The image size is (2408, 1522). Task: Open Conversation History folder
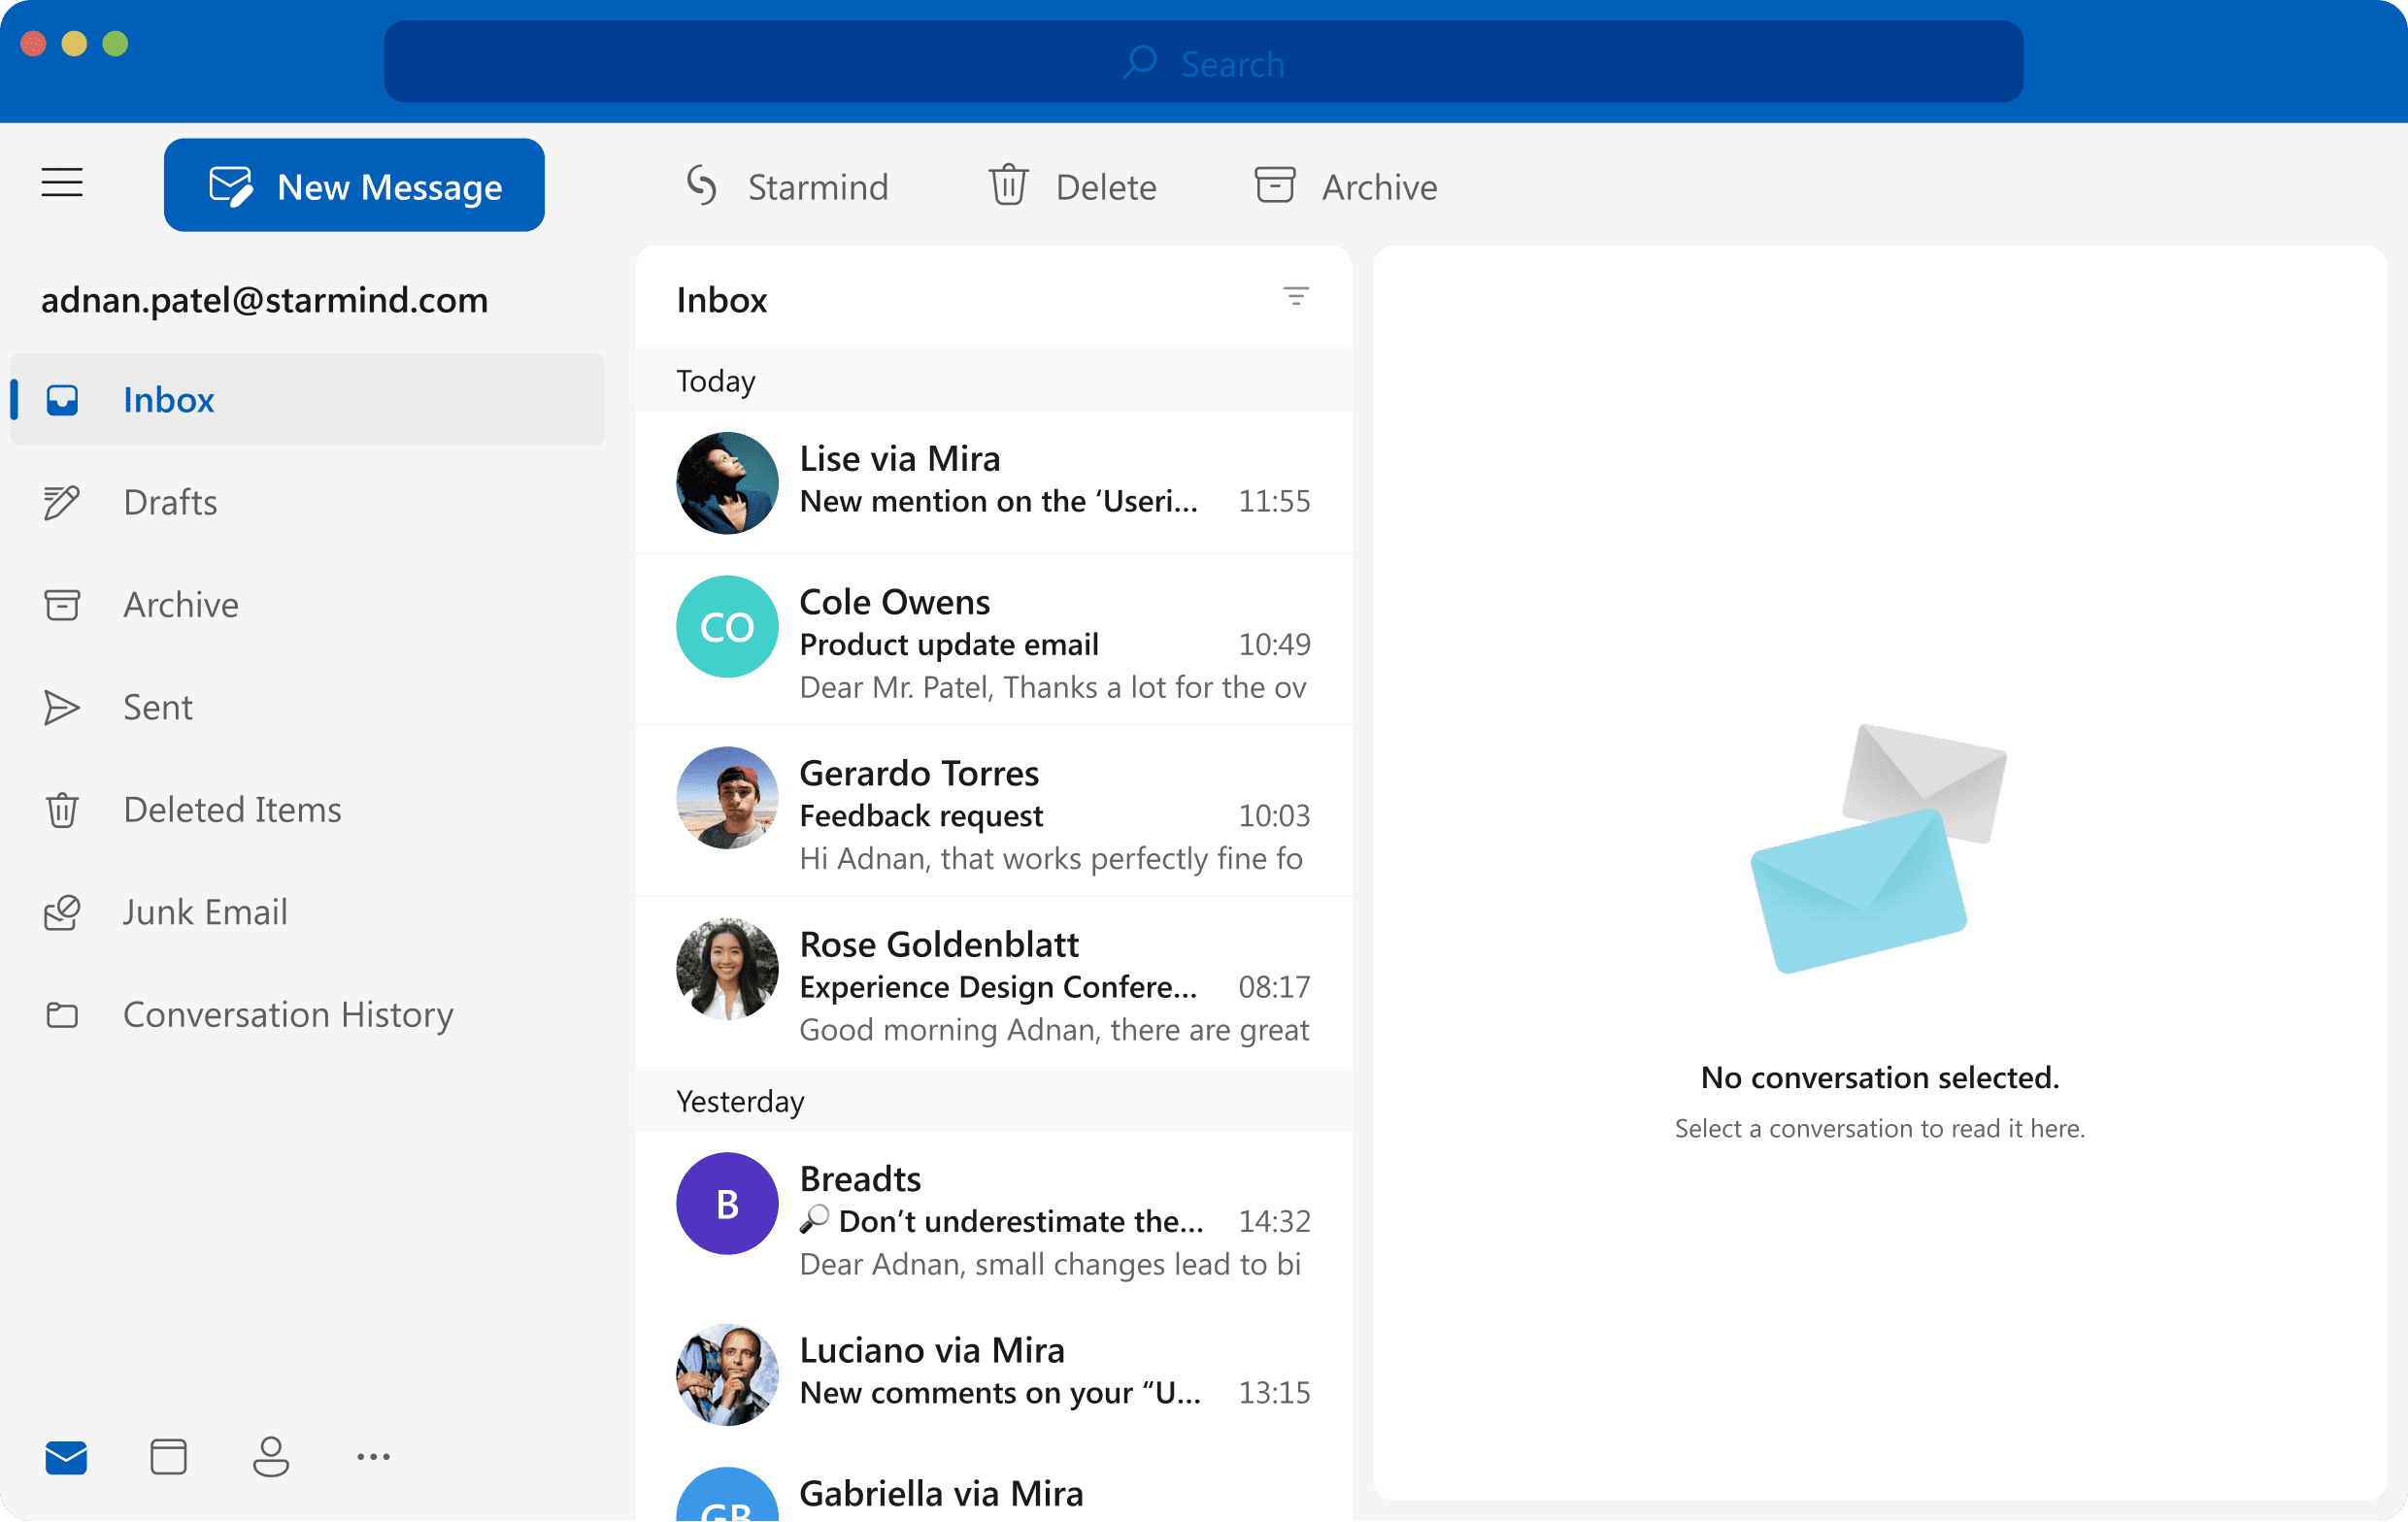point(288,1015)
